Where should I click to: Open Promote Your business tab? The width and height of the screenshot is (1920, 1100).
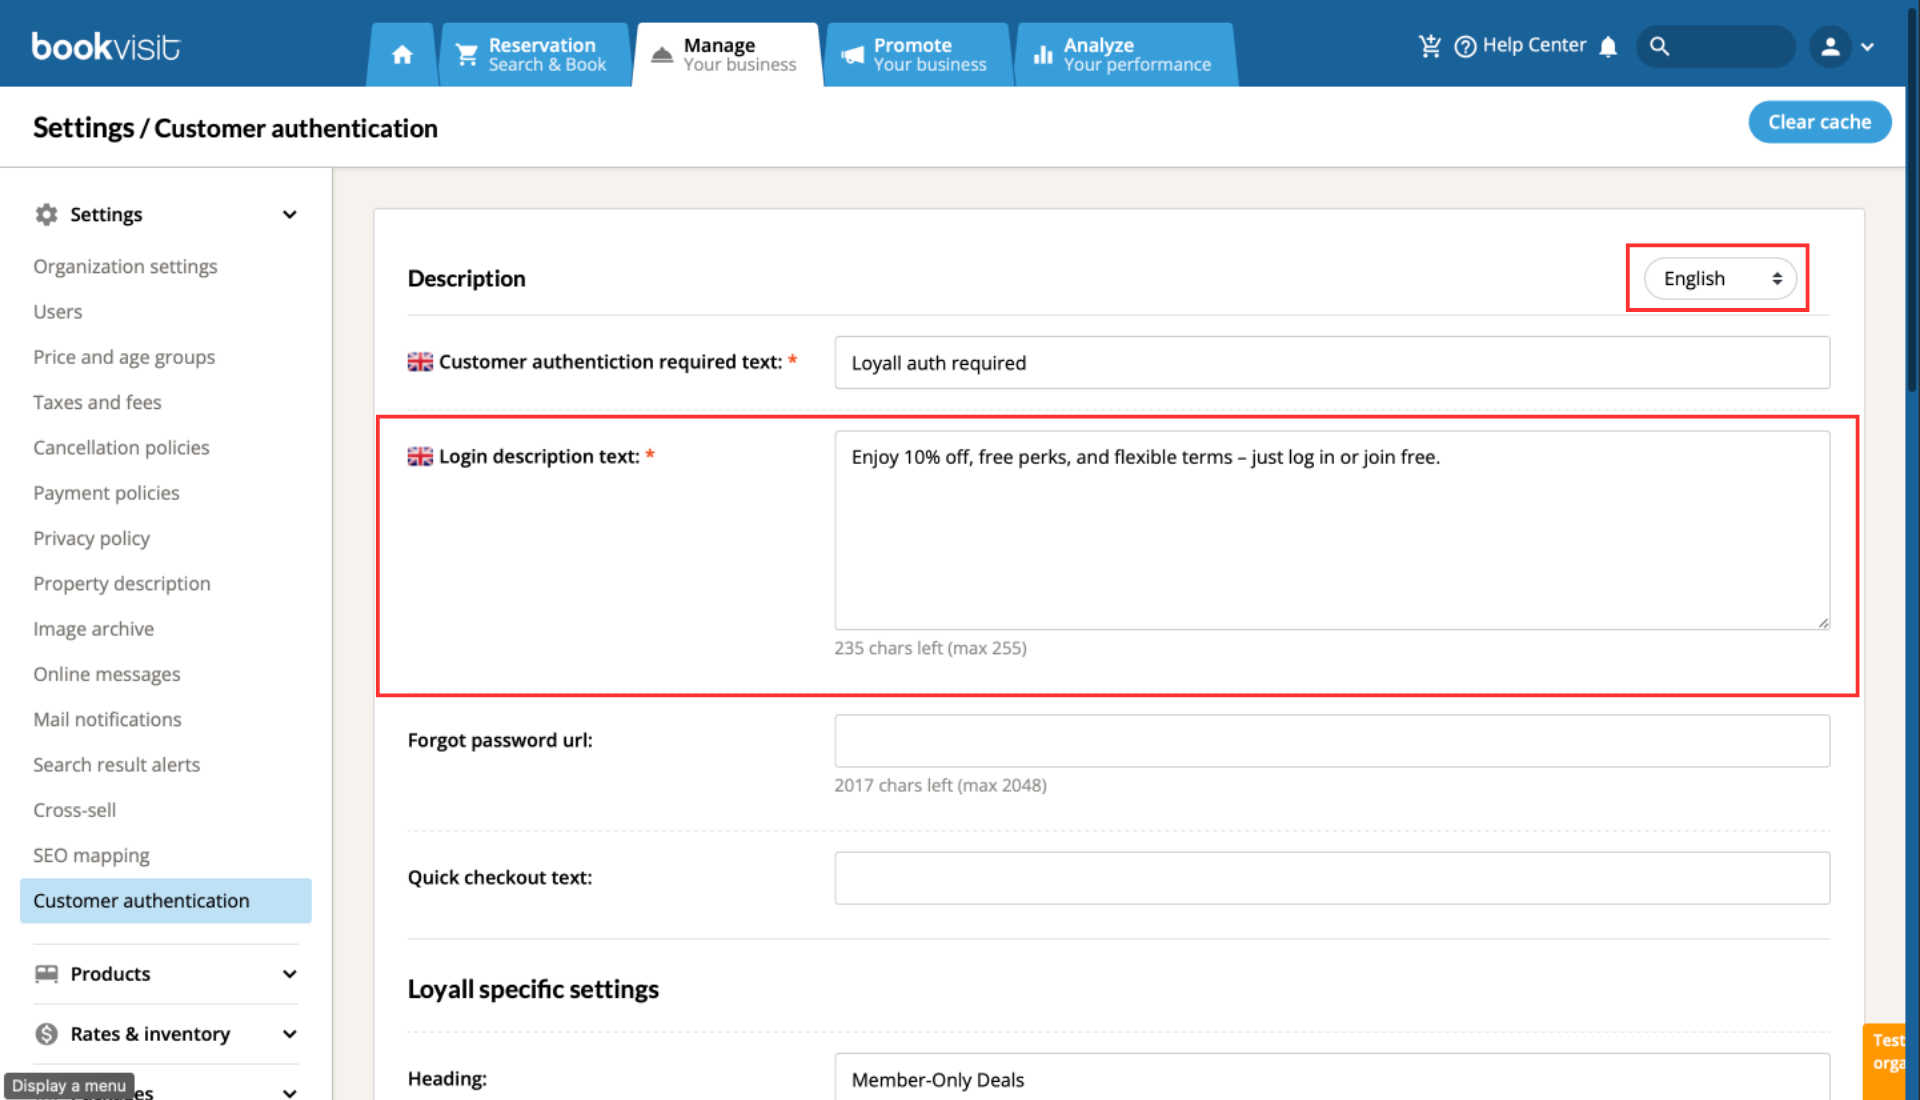(918, 55)
